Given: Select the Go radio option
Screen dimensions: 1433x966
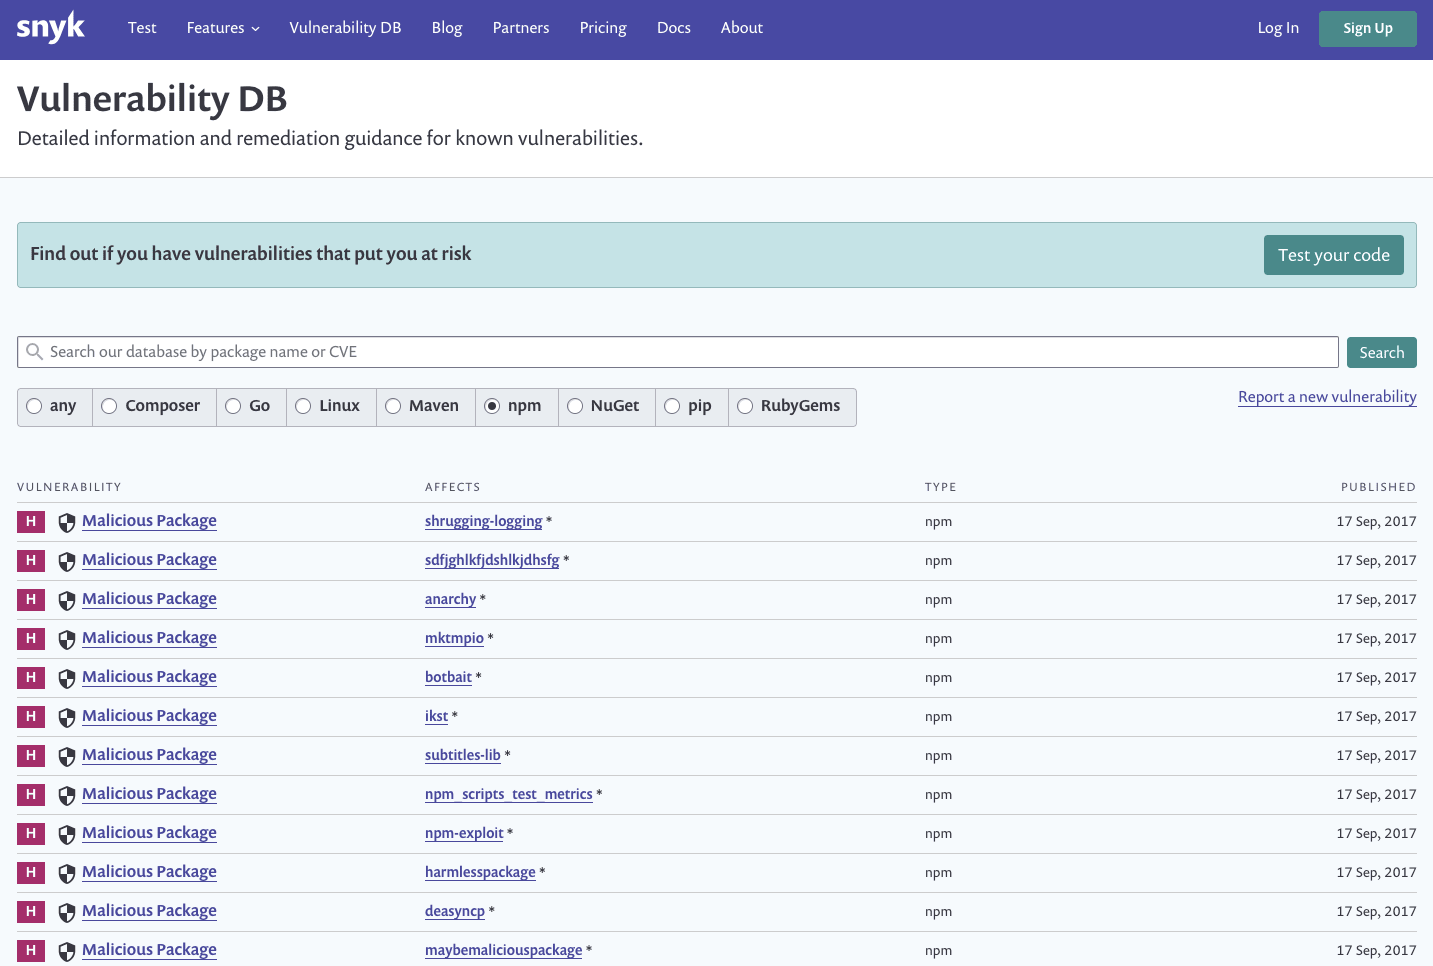Looking at the screenshot, I should point(233,406).
